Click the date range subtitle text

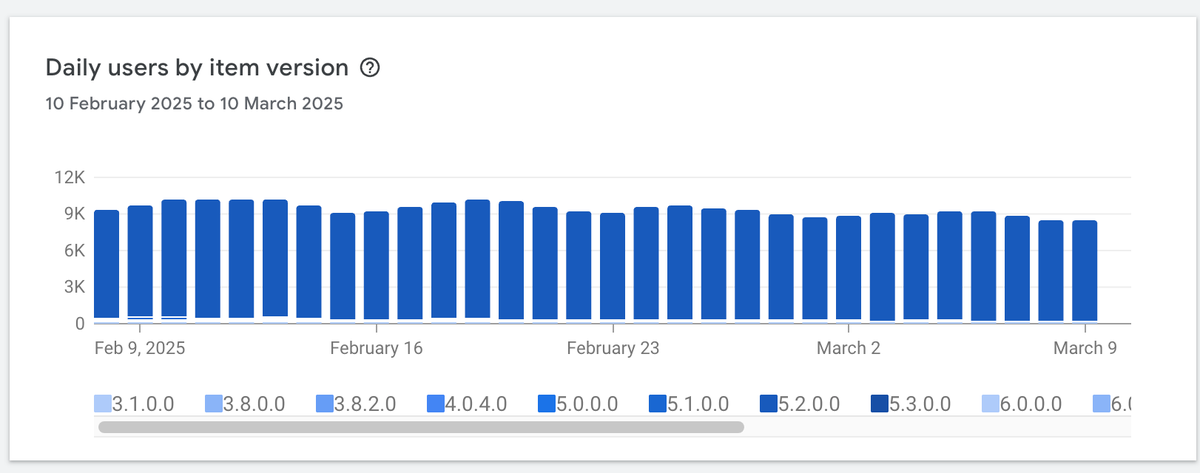[x=194, y=103]
